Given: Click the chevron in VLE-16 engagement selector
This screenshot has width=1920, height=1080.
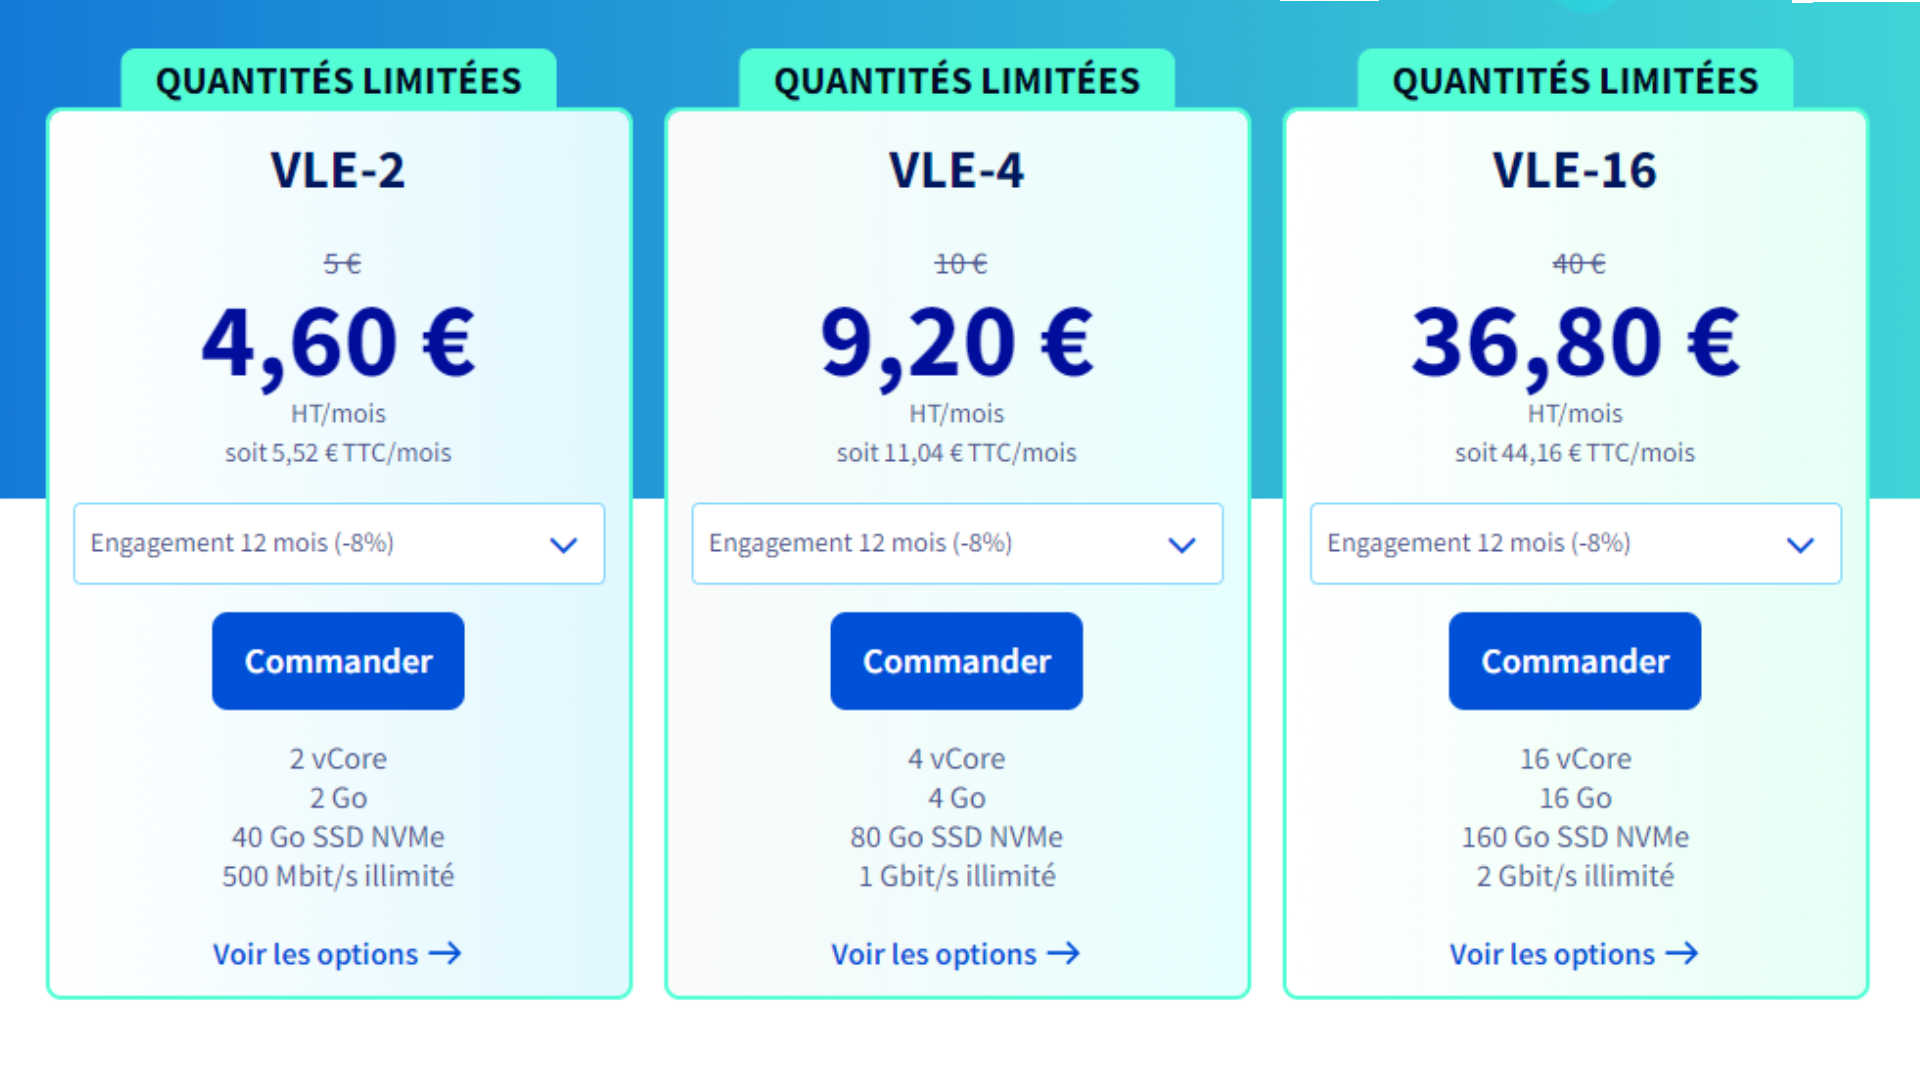Looking at the screenshot, I should click(1800, 545).
